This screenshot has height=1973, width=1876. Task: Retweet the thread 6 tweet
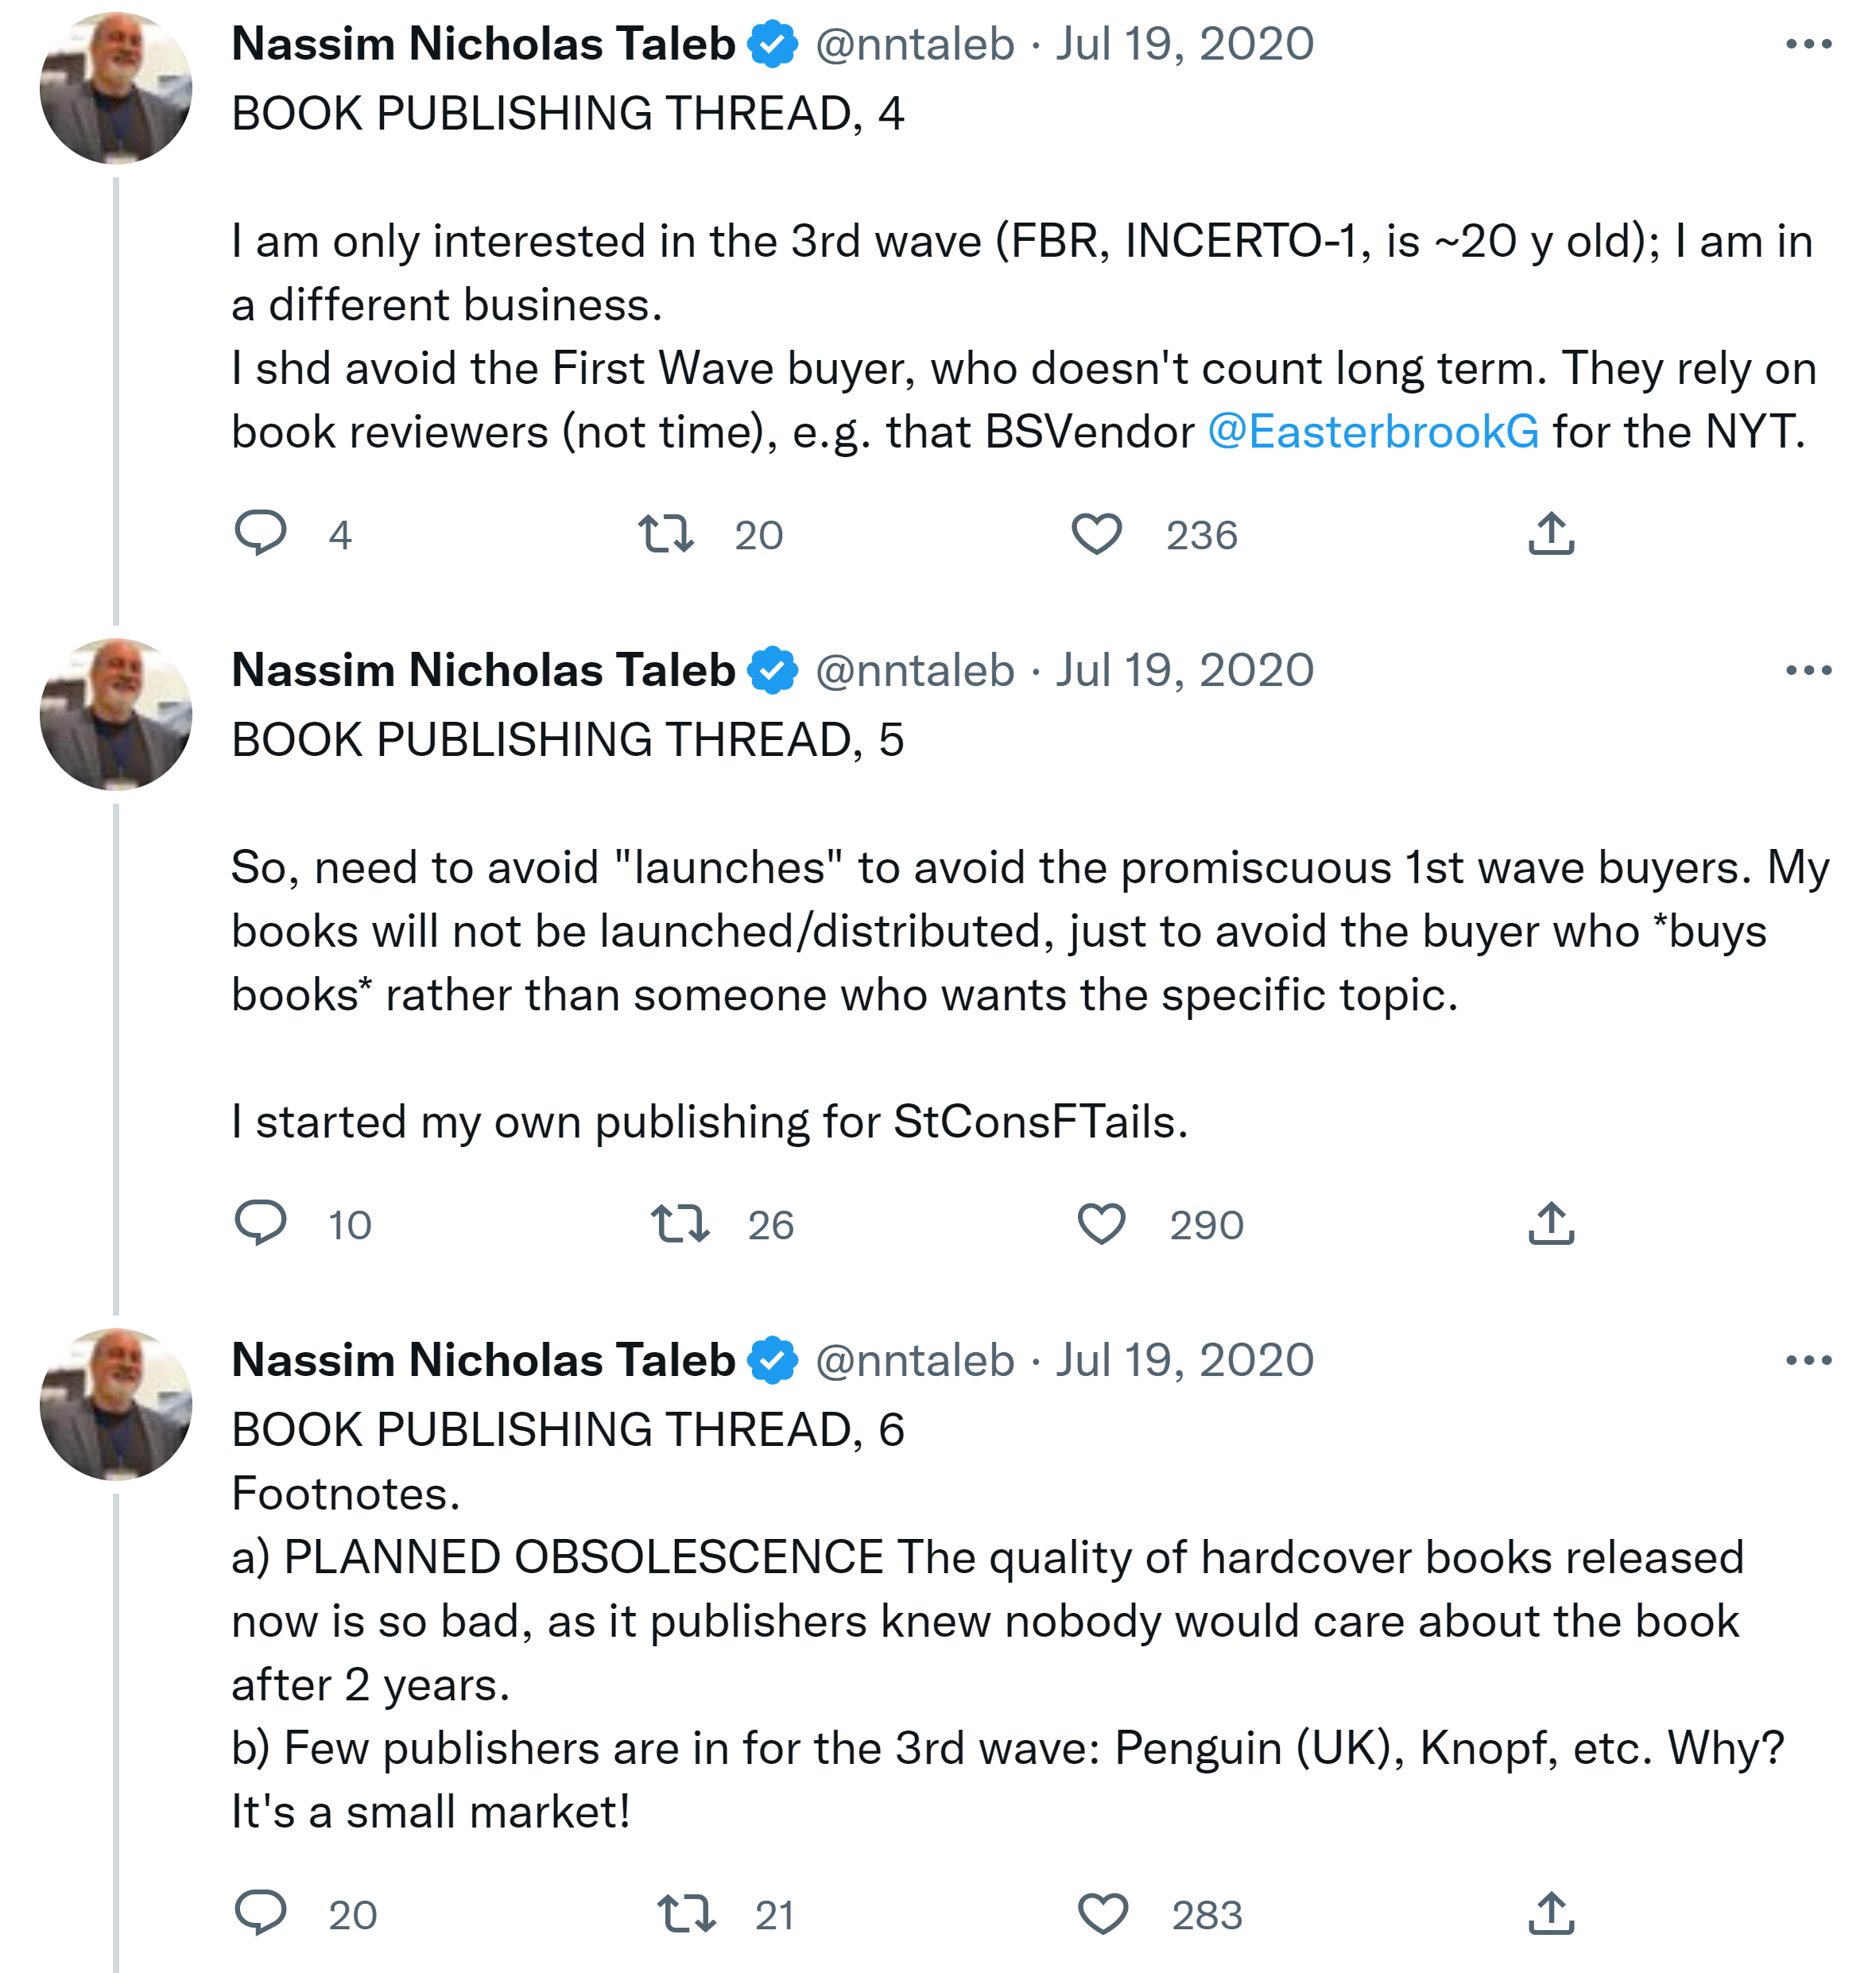pyautogui.click(x=686, y=1914)
